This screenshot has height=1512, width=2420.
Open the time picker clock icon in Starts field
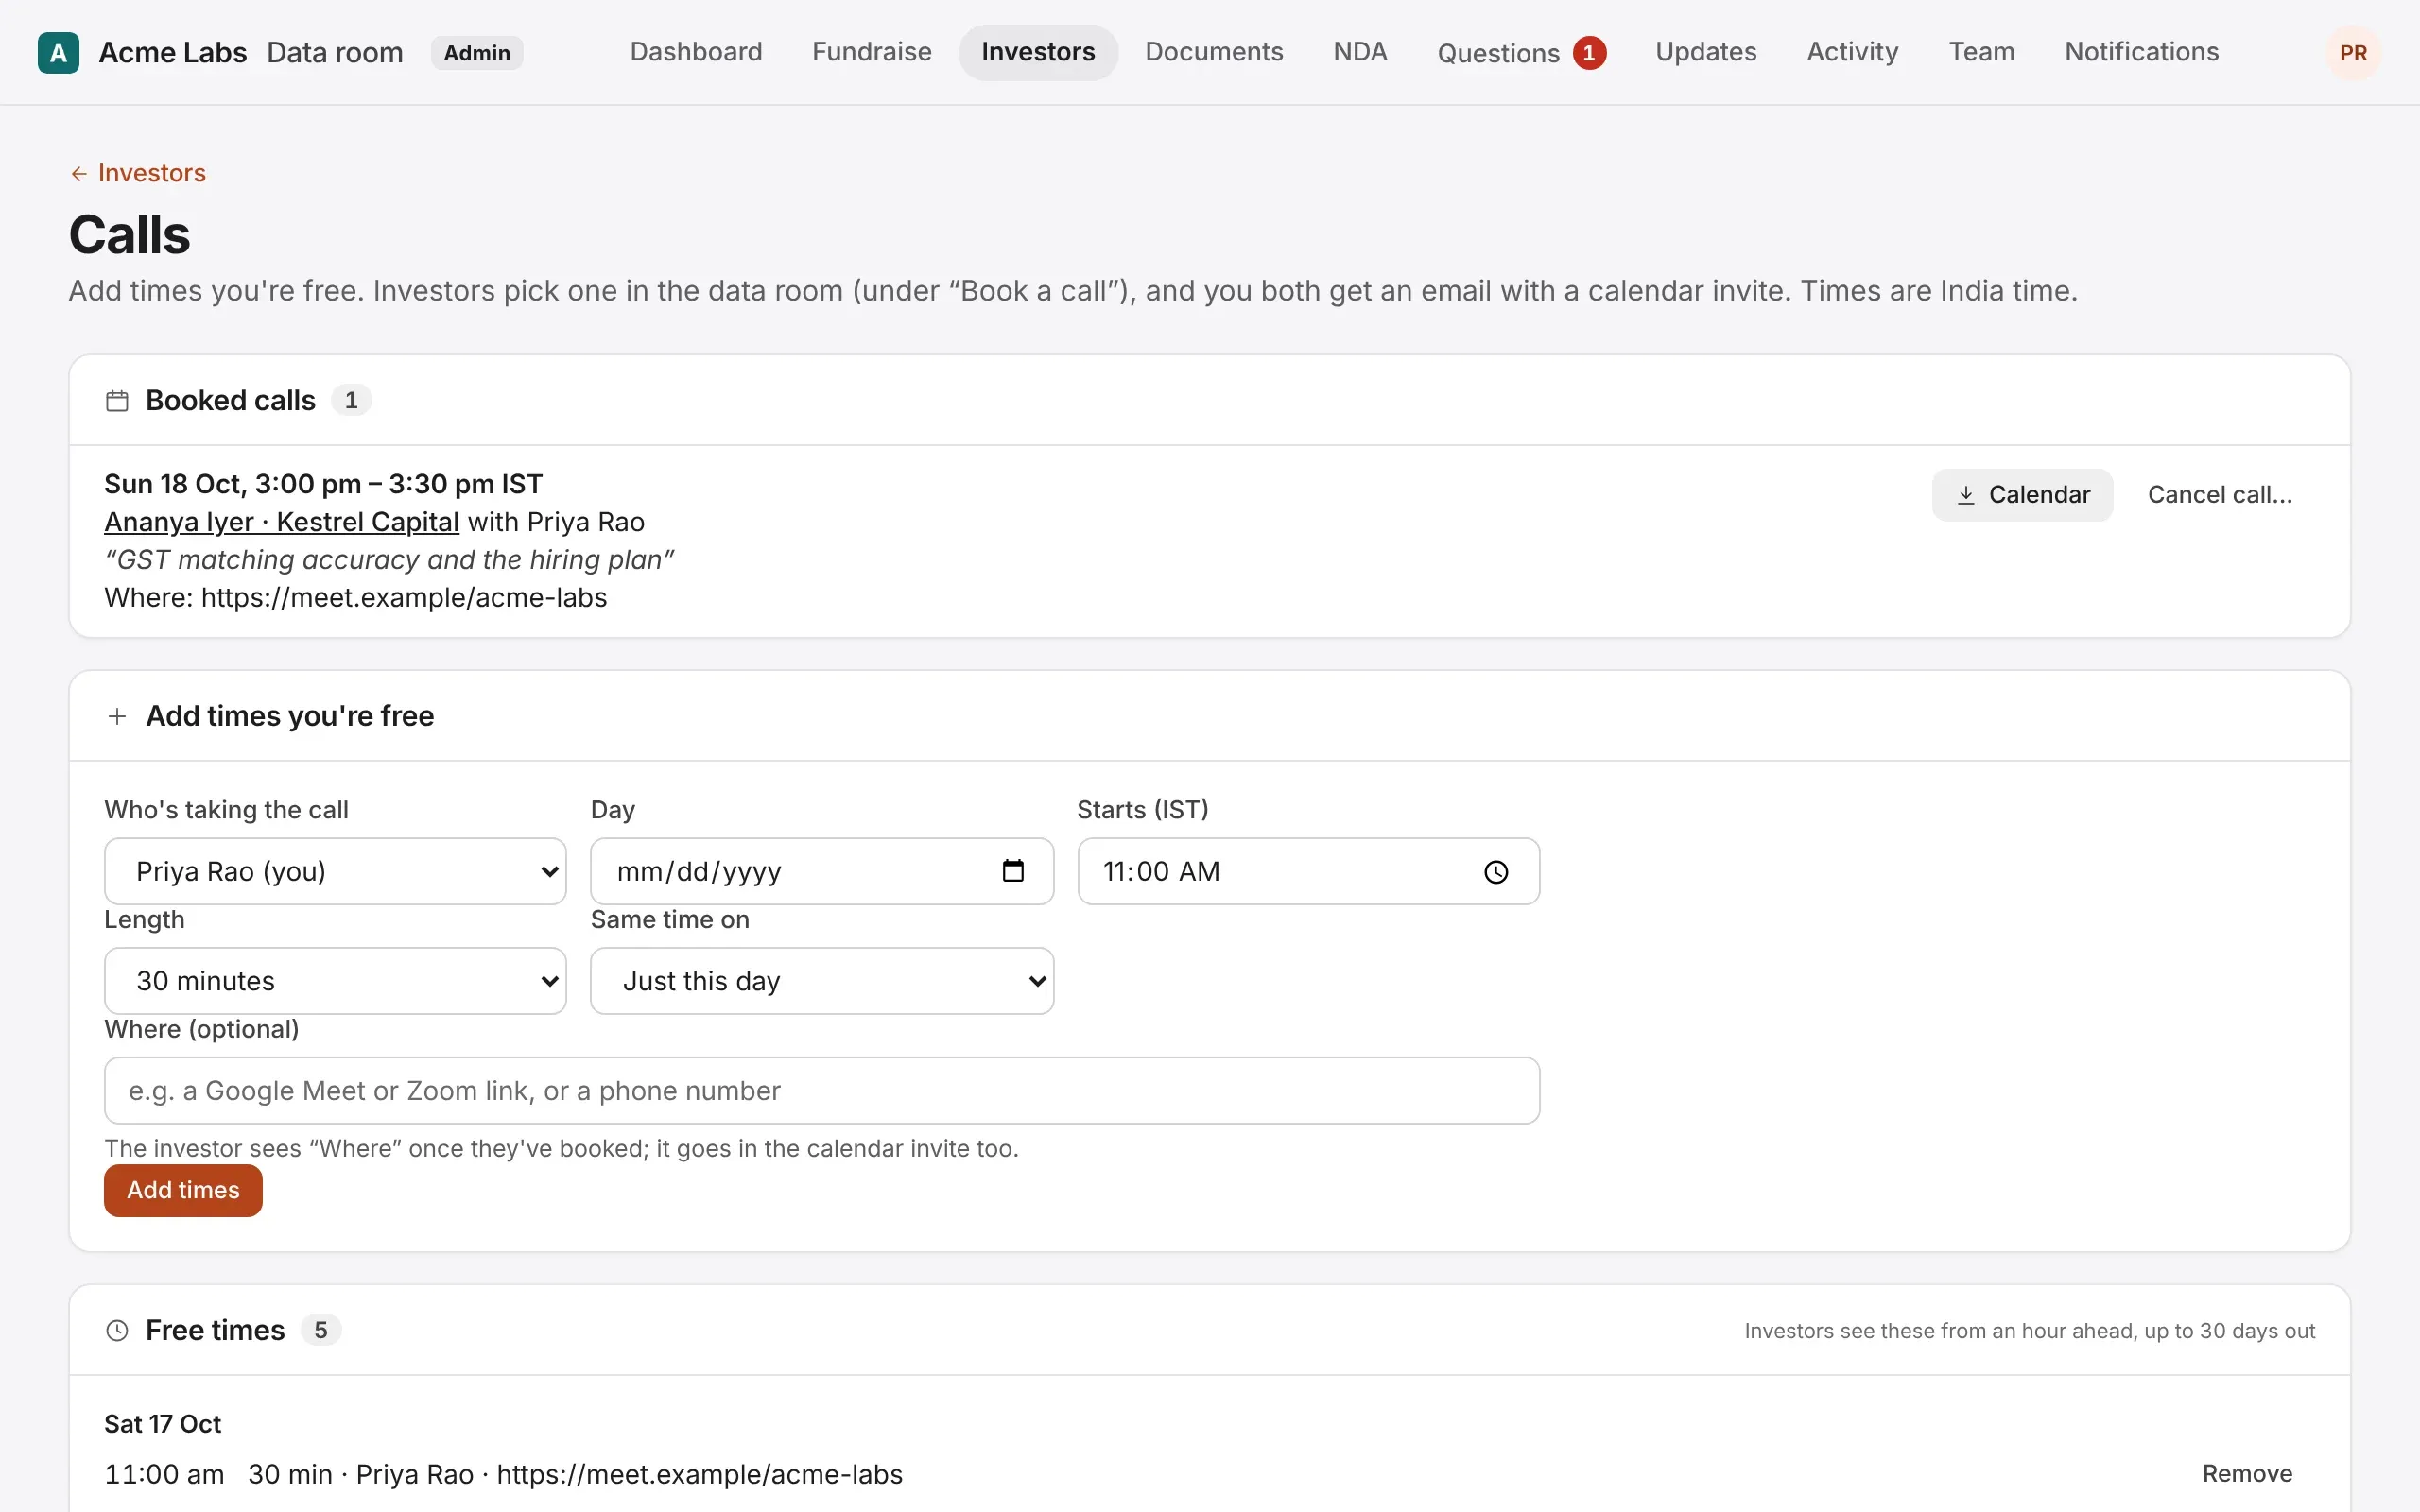[x=1496, y=872]
